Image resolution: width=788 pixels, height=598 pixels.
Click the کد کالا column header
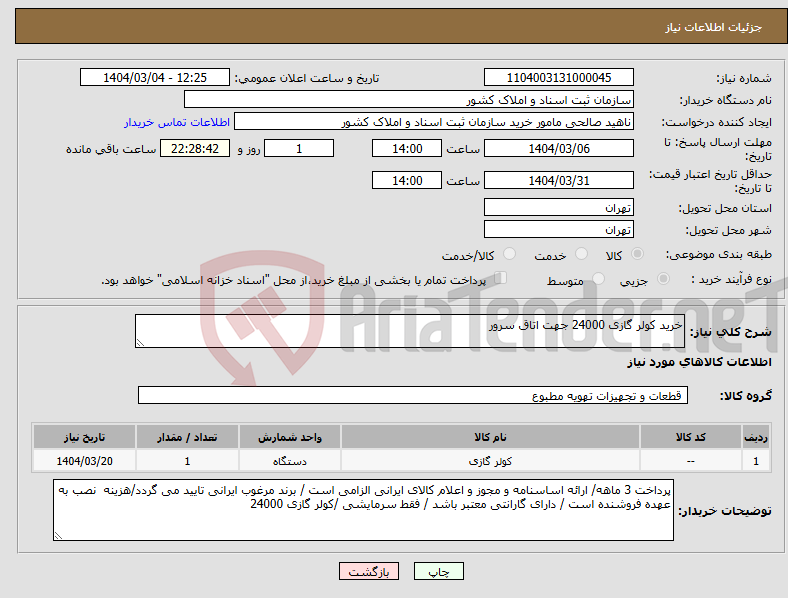tap(691, 437)
